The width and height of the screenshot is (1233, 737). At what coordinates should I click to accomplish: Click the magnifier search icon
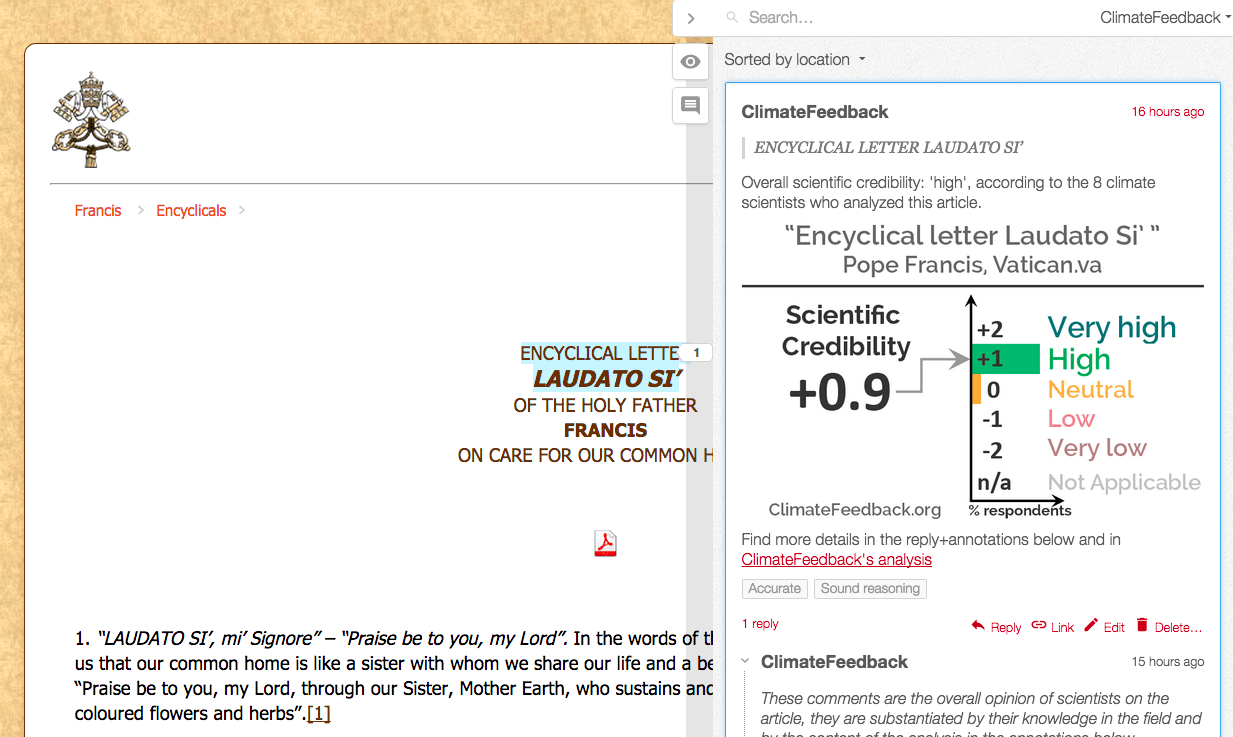[733, 18]
